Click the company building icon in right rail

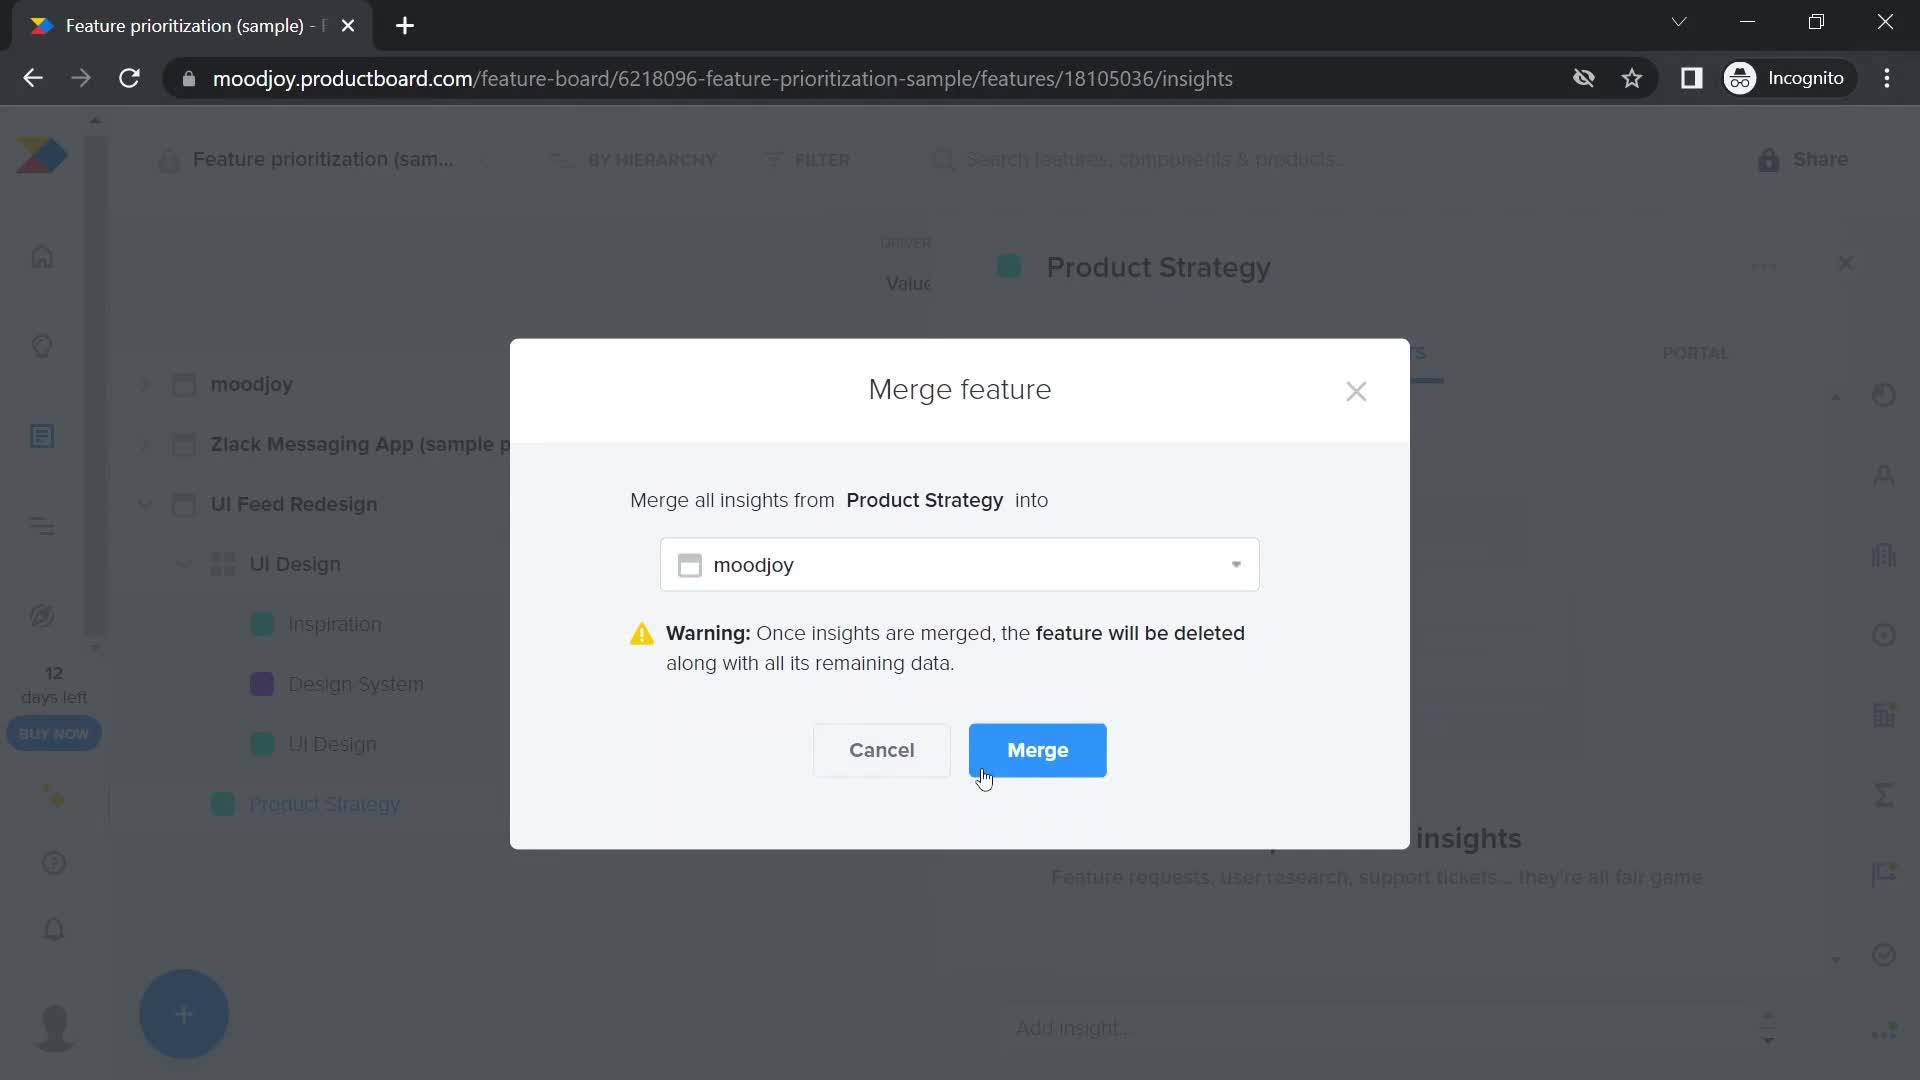point(1884,555)
